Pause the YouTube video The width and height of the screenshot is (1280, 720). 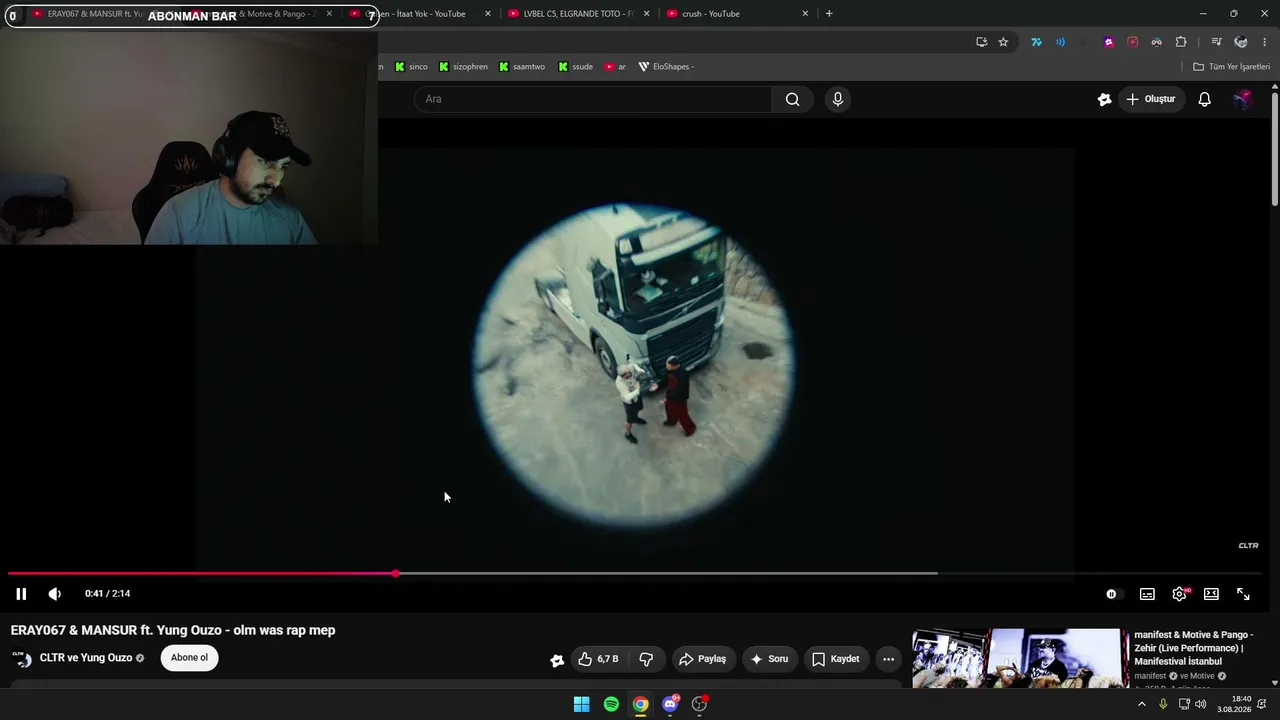click(x=21, y=594)
